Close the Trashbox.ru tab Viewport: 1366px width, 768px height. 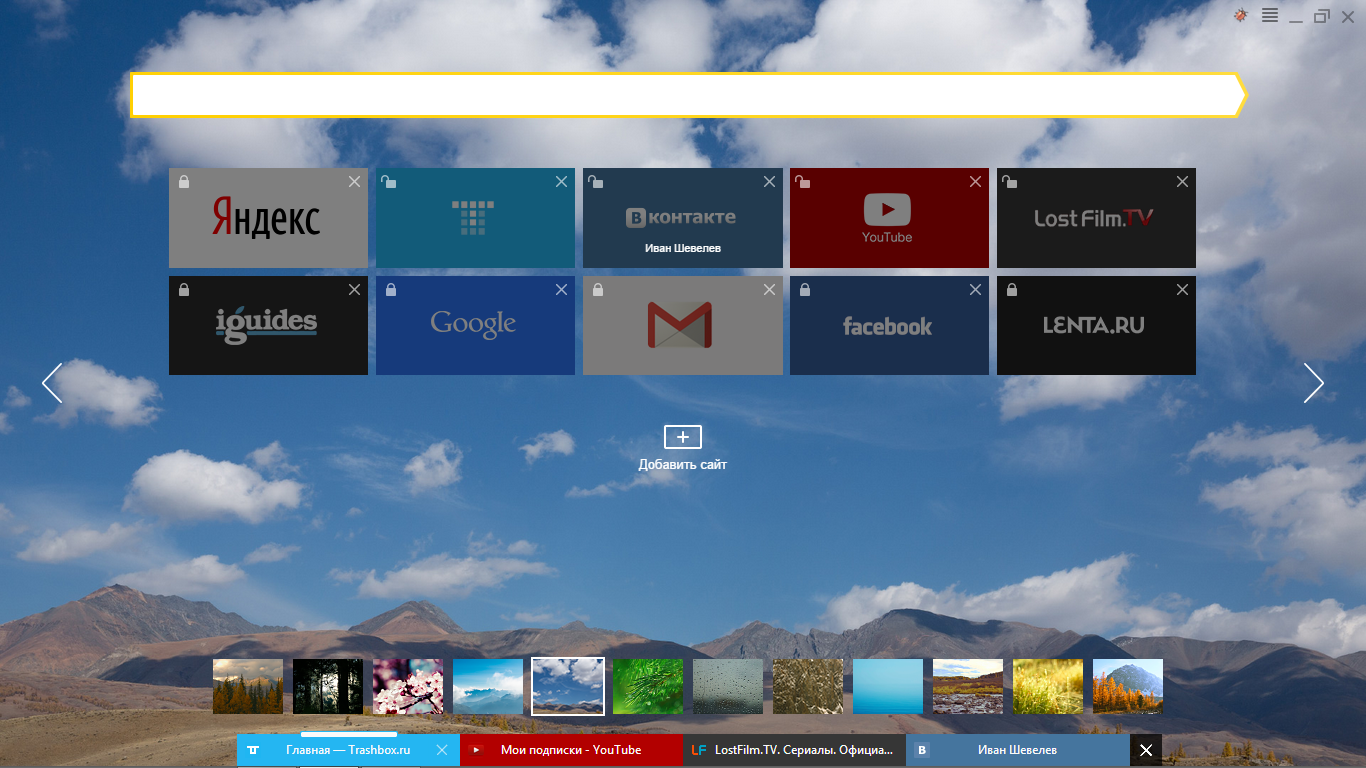point(443,750)
